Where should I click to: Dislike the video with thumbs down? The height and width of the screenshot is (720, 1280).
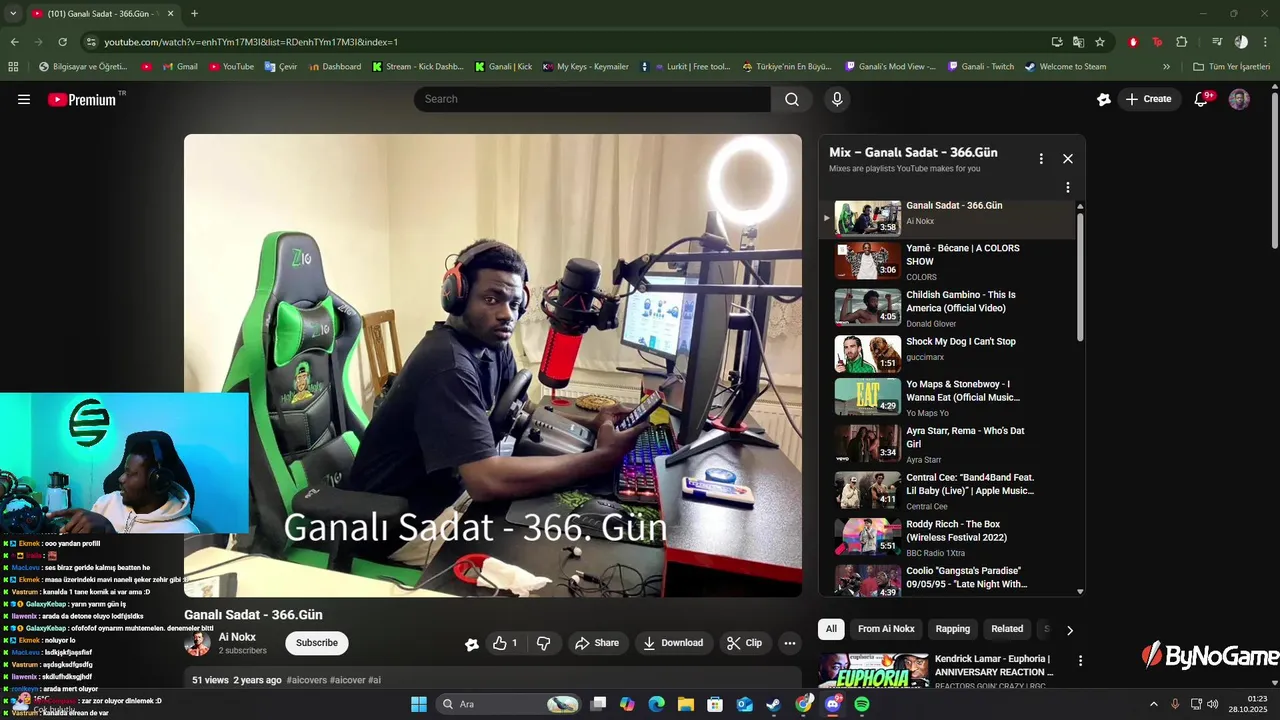click(x=544, y=643)
